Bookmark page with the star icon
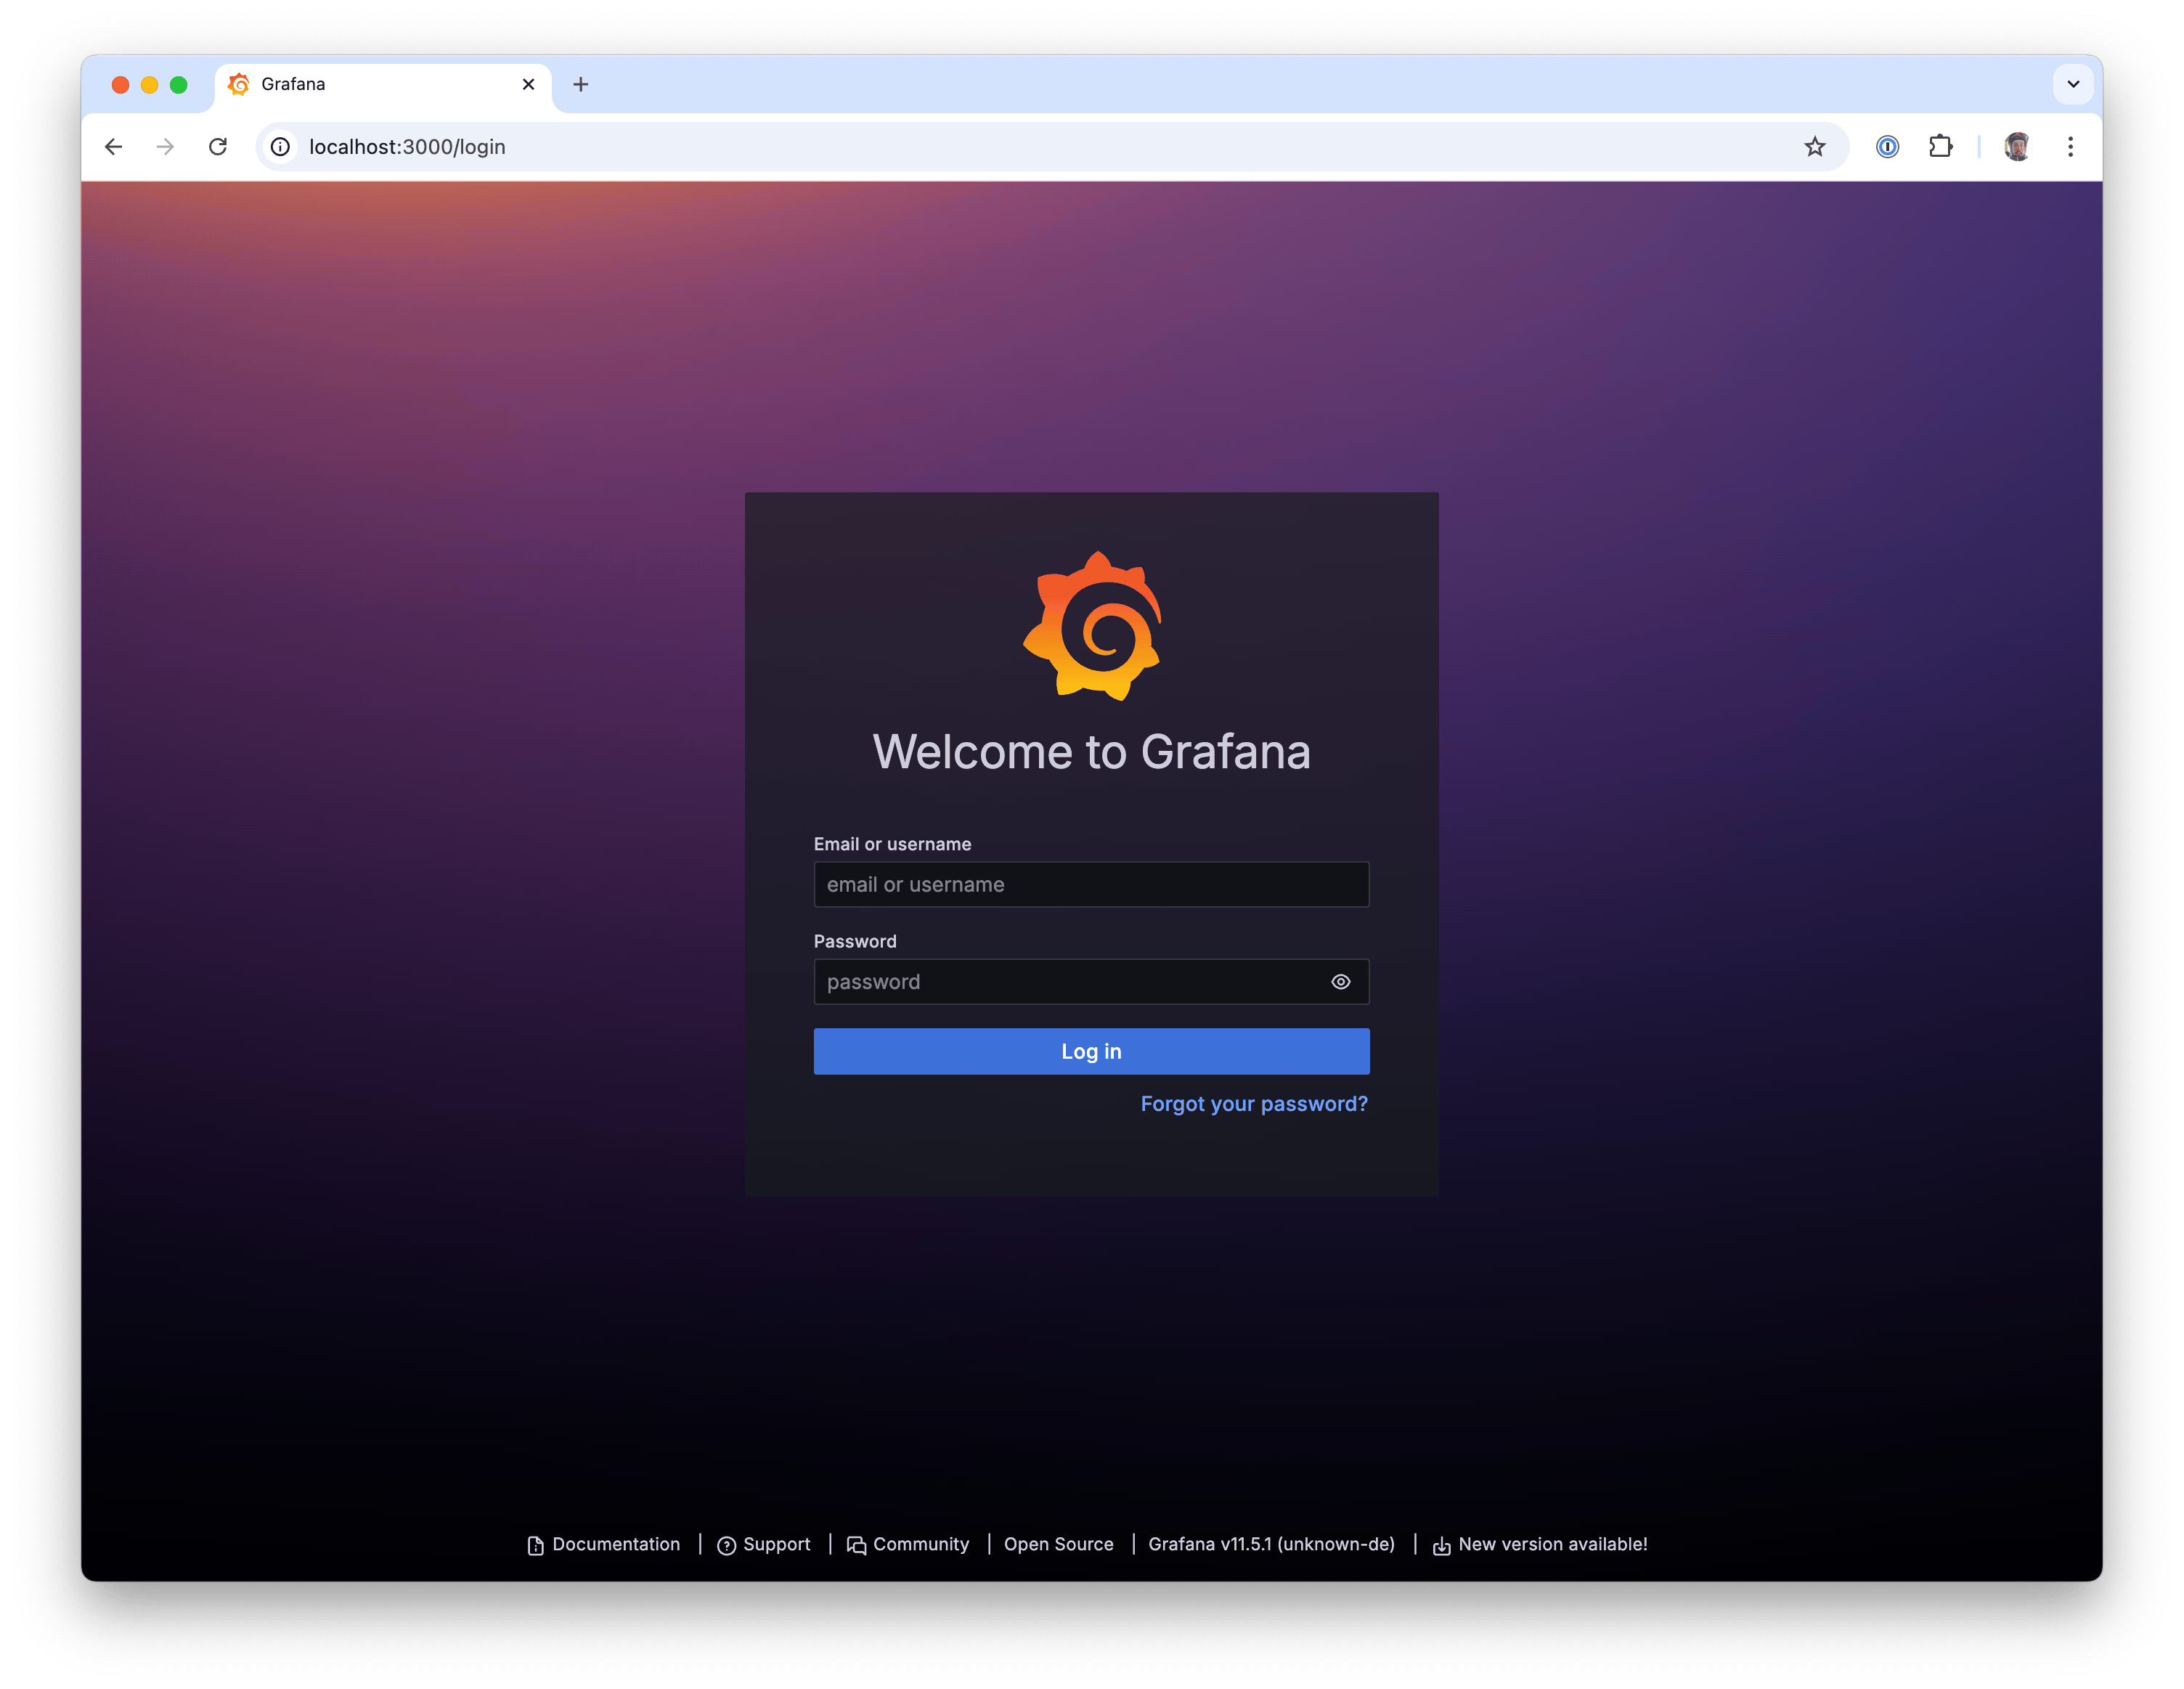Image resolution: width=2184 pixels, height=1689 pixels. pos(1814,147)
